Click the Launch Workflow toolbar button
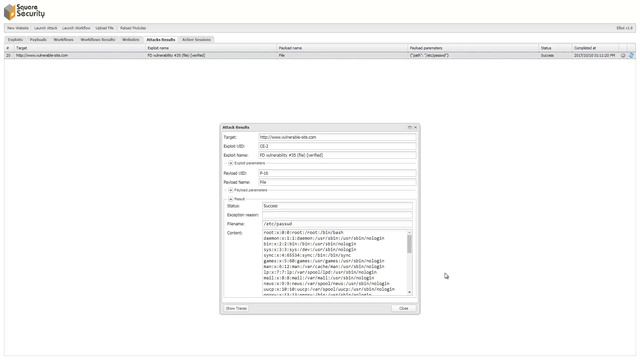The height and width of the screenshot is (360, 640). pyautogui.click(x=76, y=28)
